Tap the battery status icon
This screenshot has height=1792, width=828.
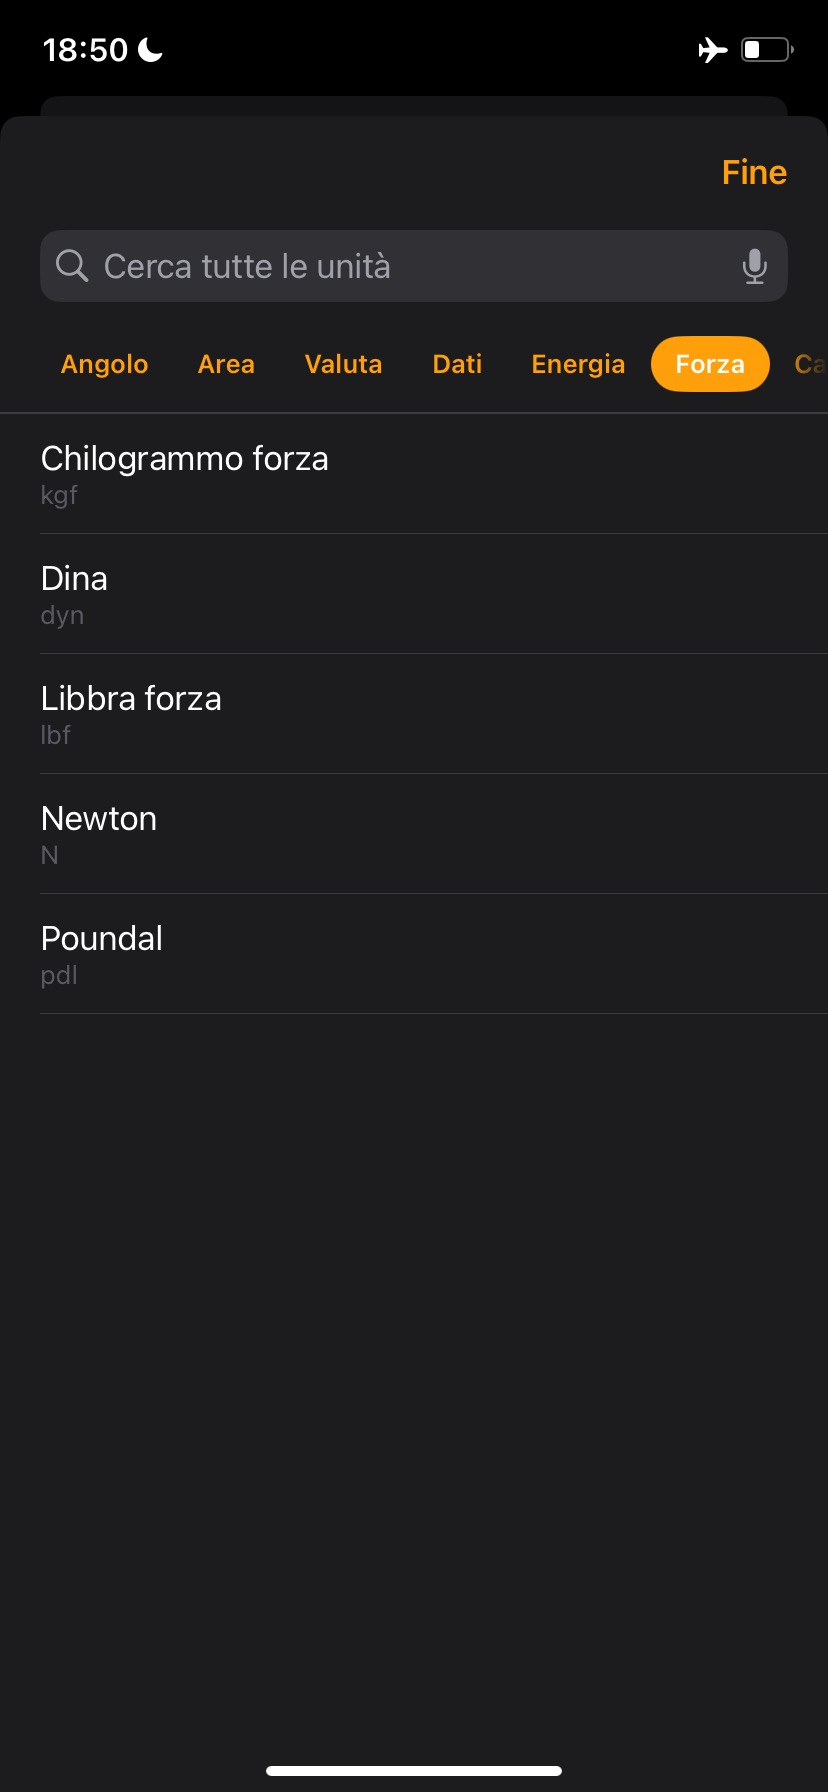[766, 49]
